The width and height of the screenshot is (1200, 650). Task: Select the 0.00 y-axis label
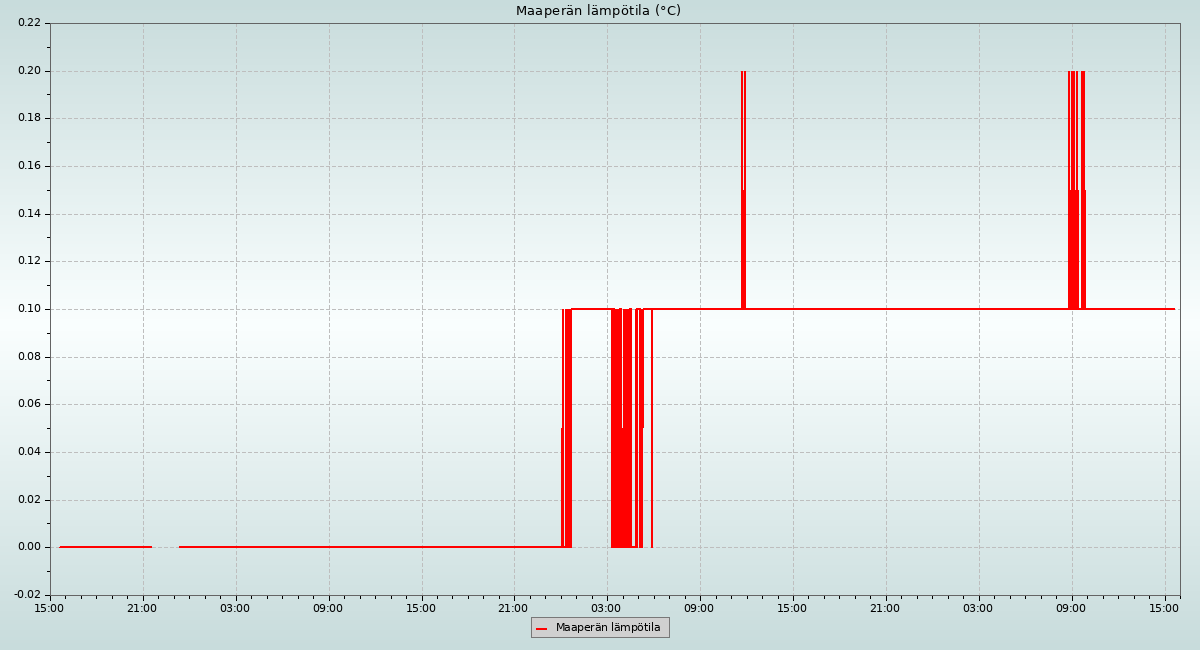29,547
